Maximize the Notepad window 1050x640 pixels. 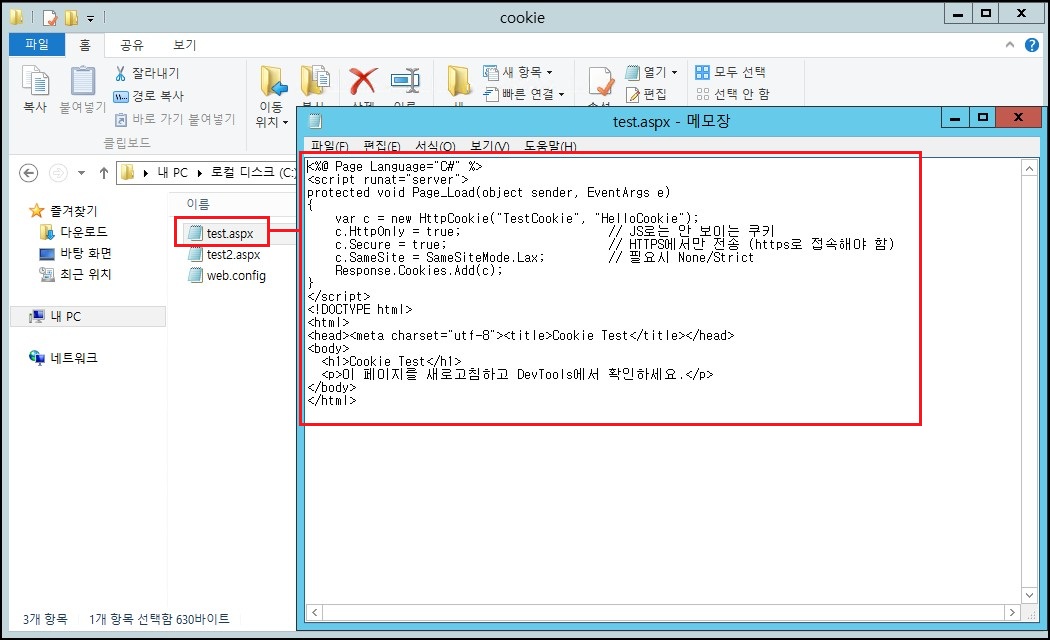982,118
